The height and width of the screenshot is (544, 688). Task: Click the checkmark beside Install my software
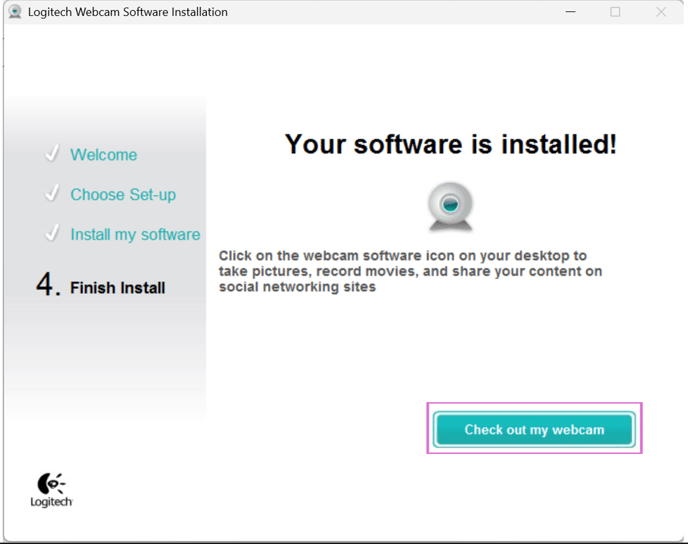[52, 234]
